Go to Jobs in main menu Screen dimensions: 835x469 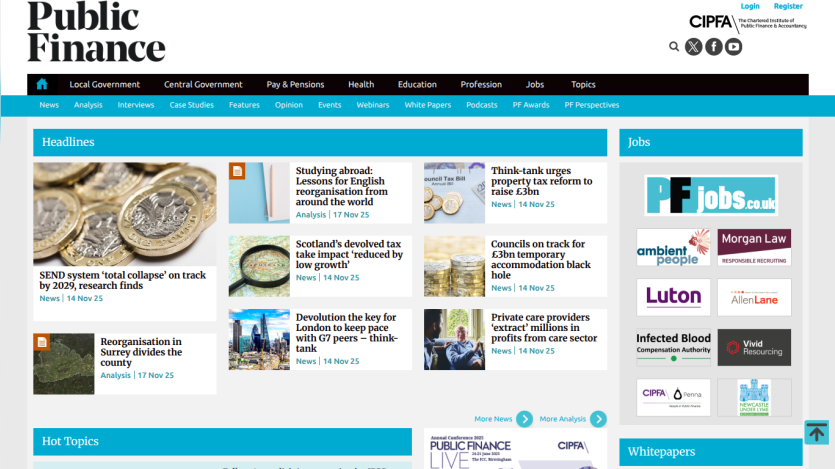click(x=535, y=84)
